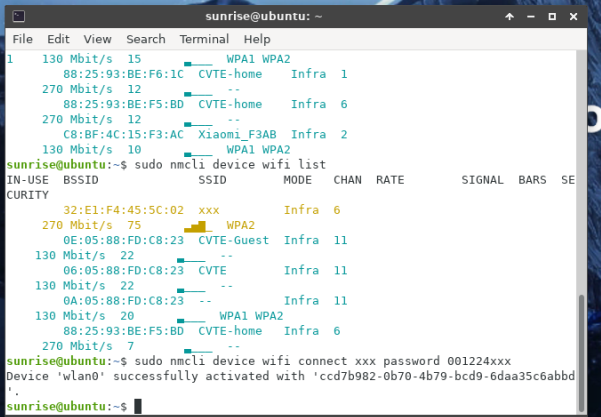Click the 'nmcli device wifi connect' command line
The image size is (601, 417).
pos(323,361)
